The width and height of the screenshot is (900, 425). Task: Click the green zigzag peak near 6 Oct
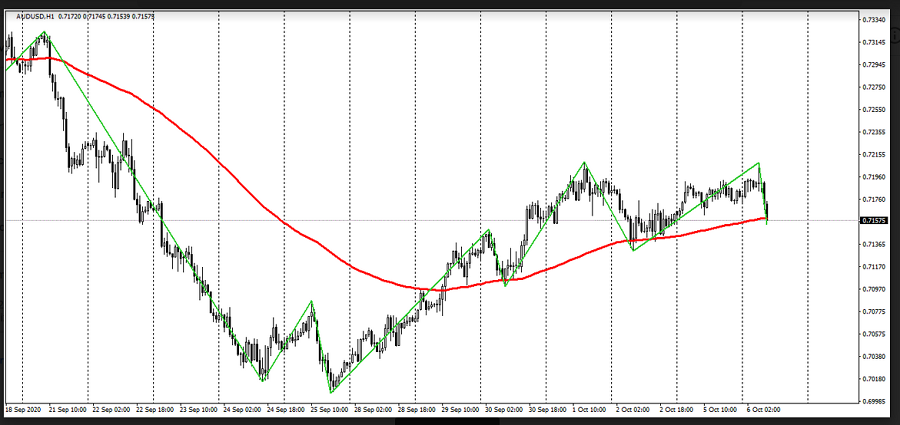[759, 162]
